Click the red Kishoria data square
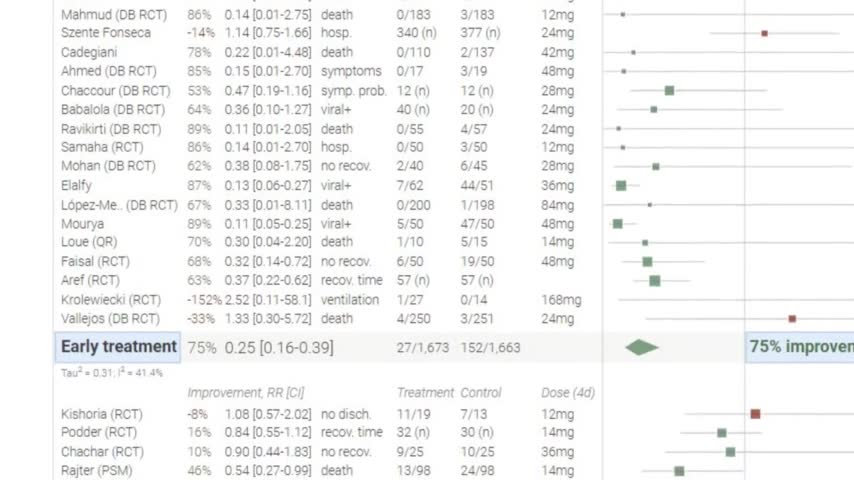 pos(755,414)
